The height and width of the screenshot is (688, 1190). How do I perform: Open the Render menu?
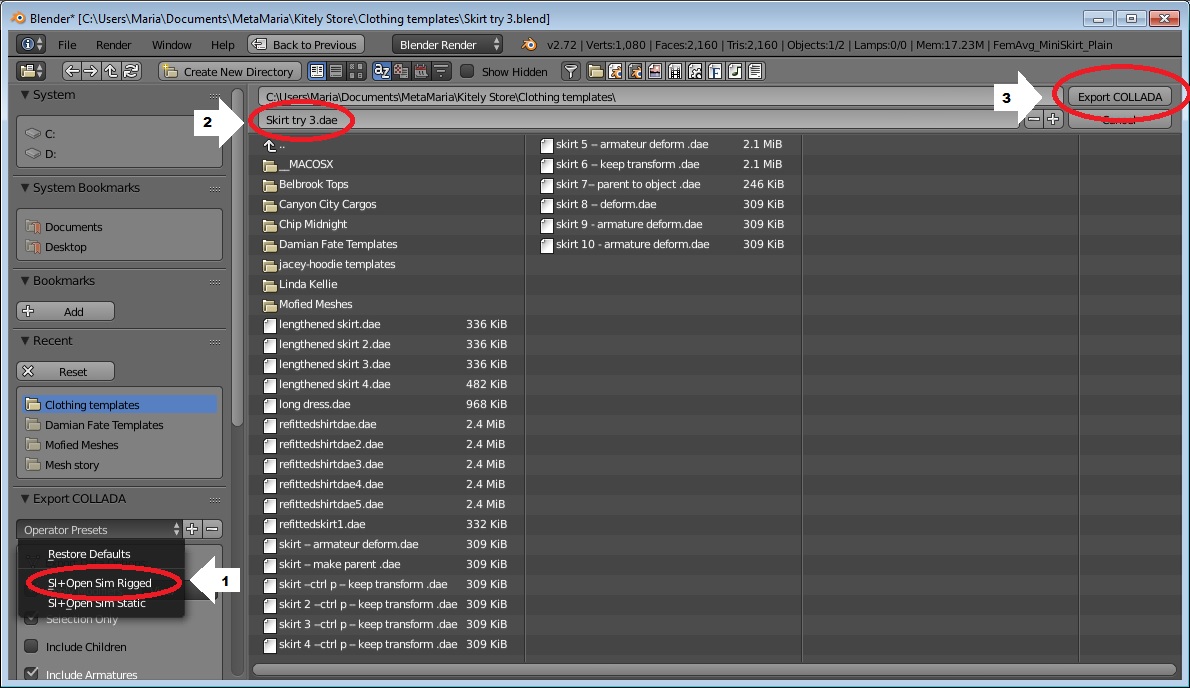114,45
